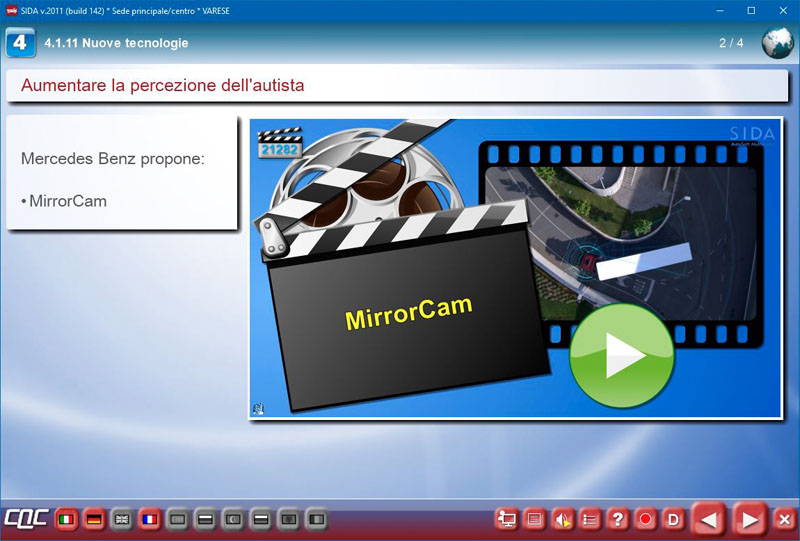This screenshot has height=541, width=800.
Task: Choose the British flag language button
Action: click(122, 520)
